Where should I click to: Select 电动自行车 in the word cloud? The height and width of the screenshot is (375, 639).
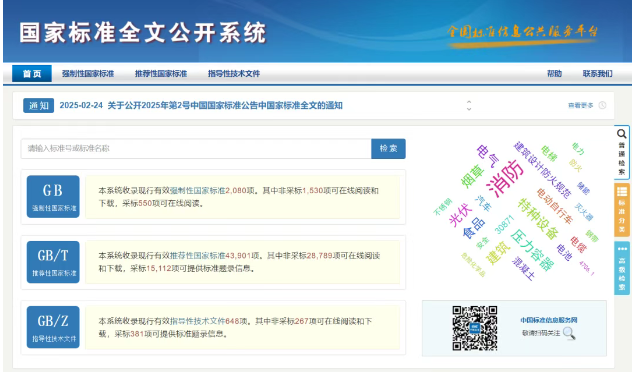555,206
